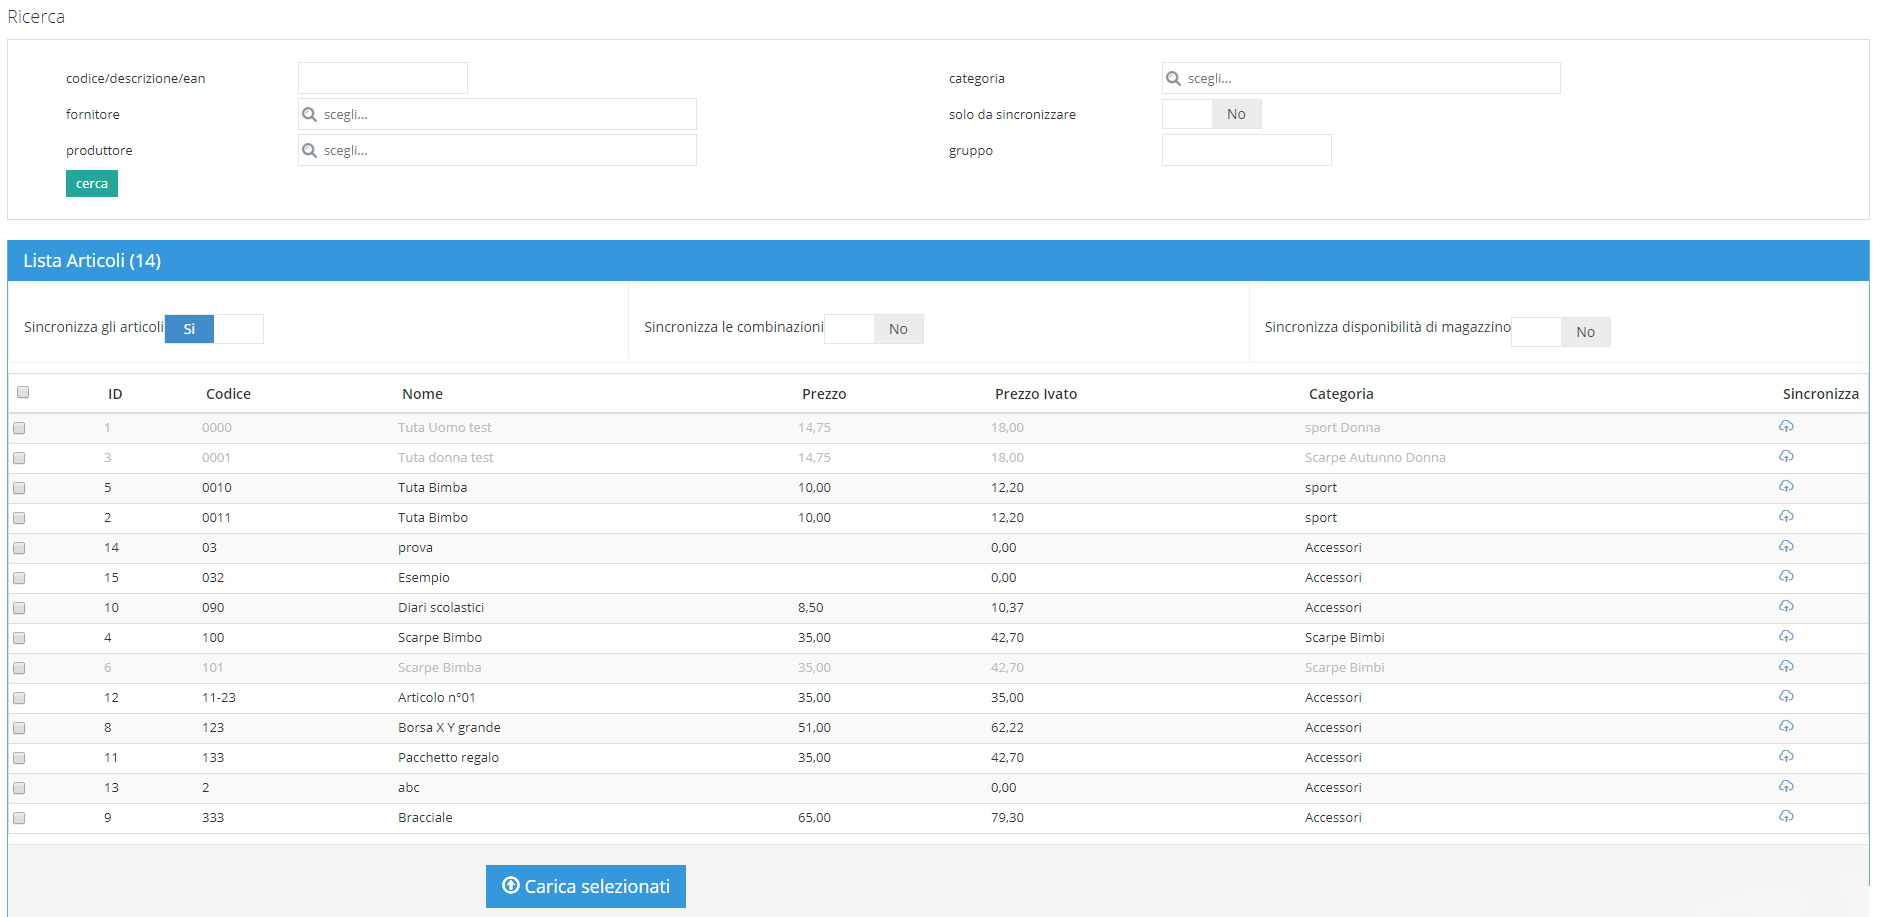Select Scarpe Bimba row checkbox

19,668
